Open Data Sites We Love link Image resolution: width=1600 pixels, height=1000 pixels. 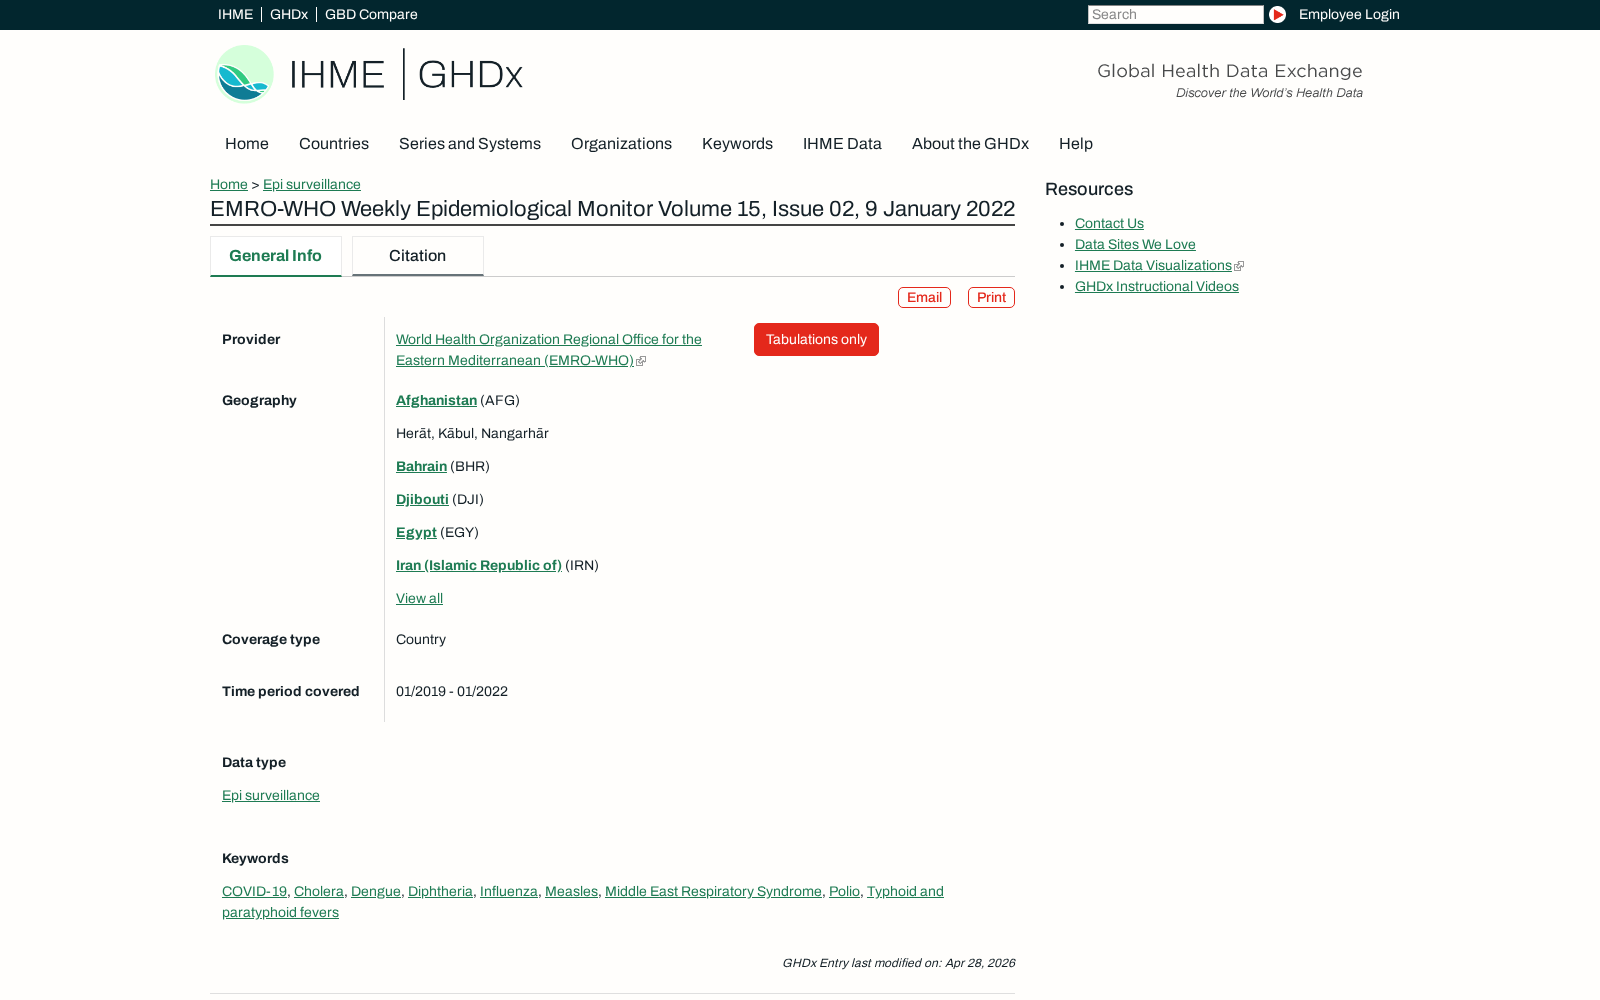tap(1135, 244)
